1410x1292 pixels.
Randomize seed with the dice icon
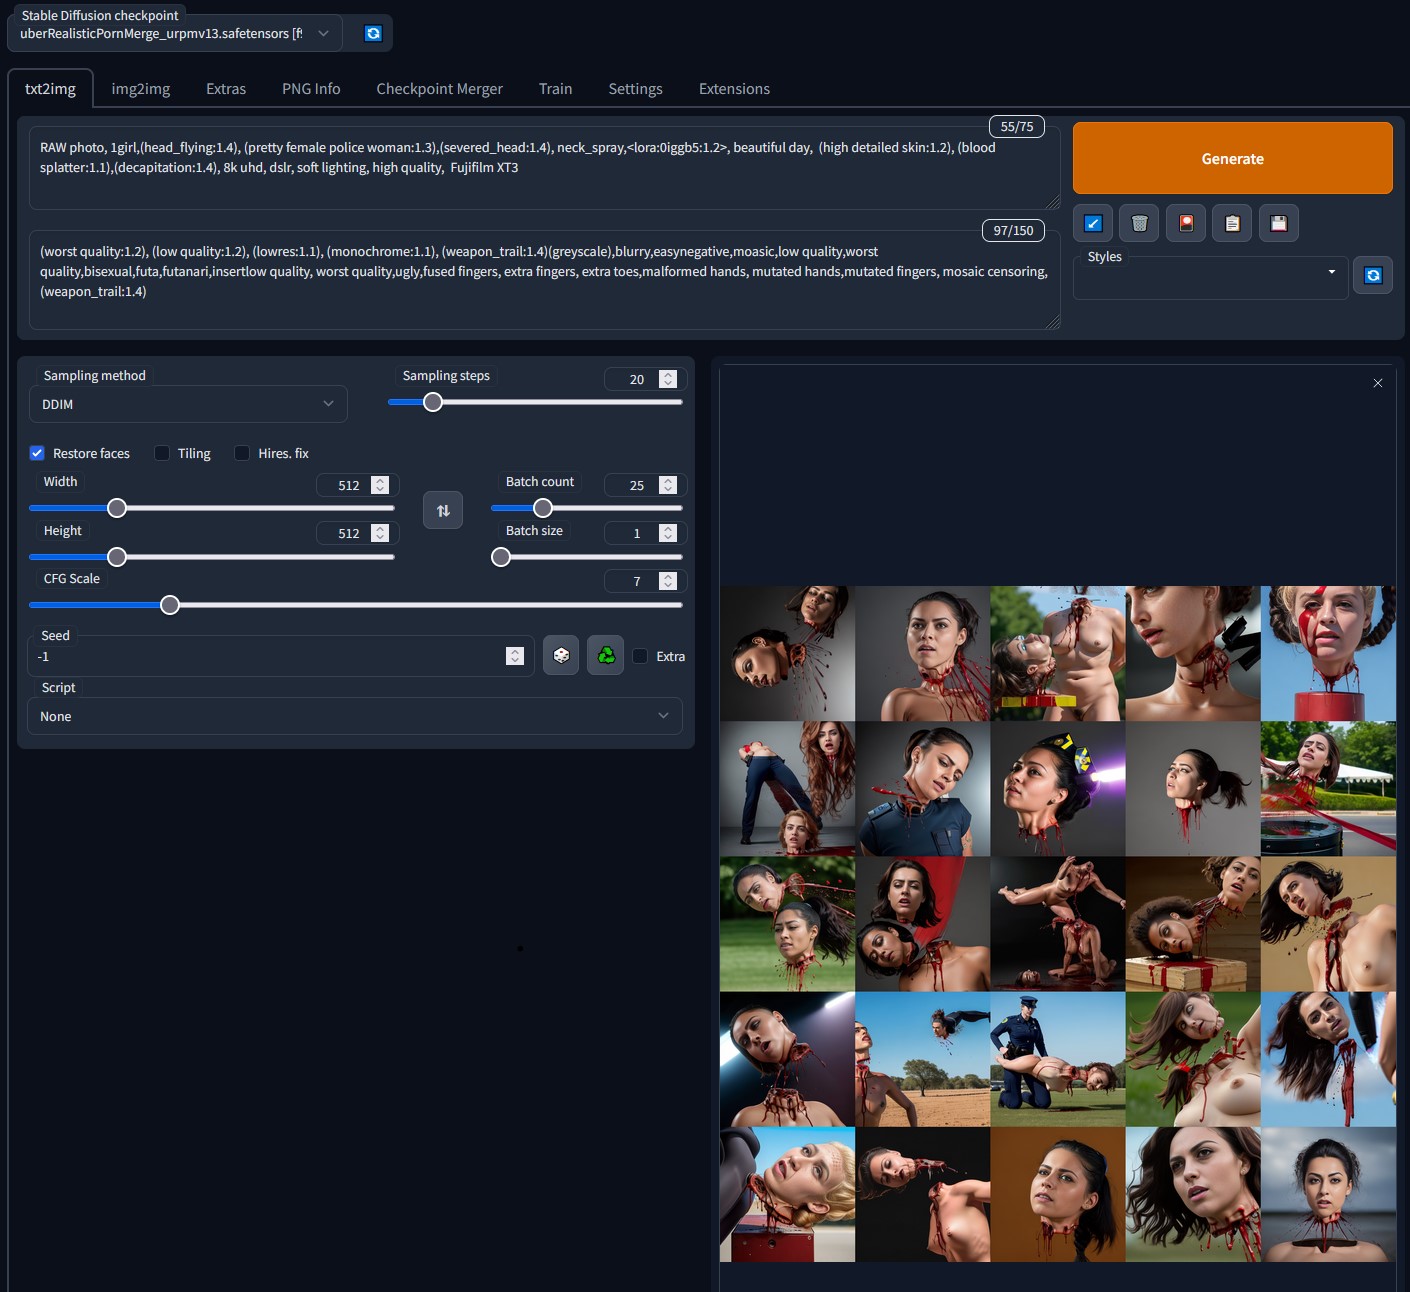pos(561,655)
